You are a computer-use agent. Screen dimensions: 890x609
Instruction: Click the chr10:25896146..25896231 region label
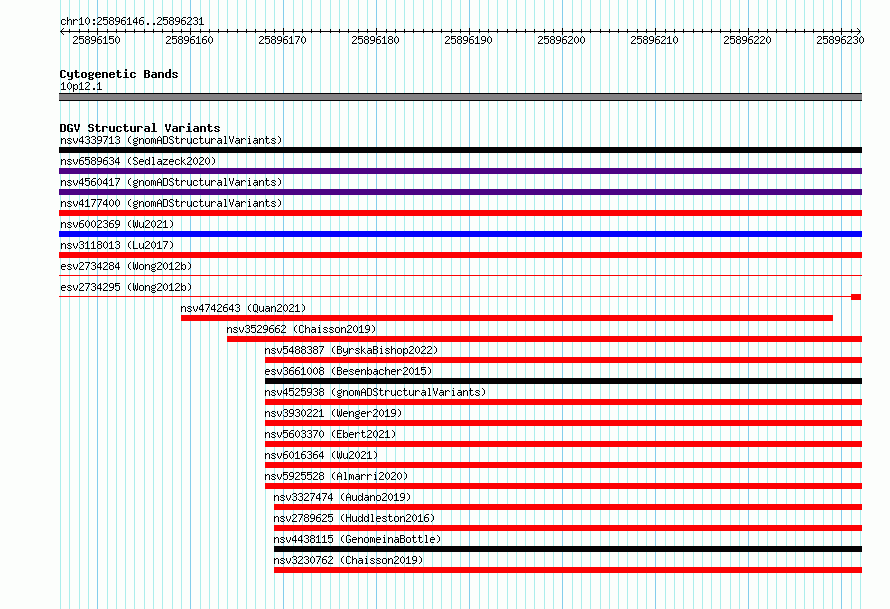pos(132,21)
